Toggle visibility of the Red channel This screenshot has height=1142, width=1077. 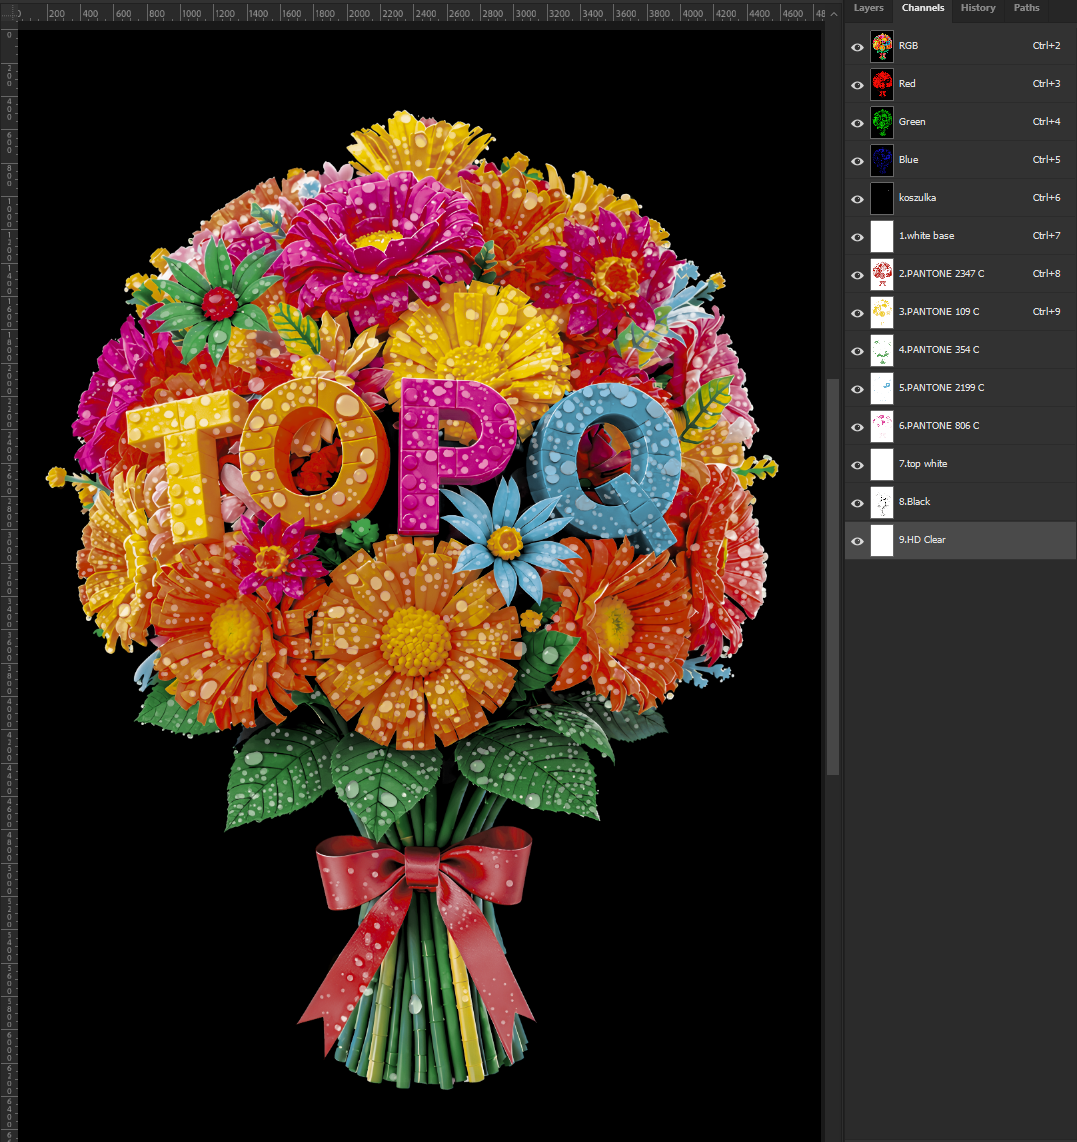point(857,85)
